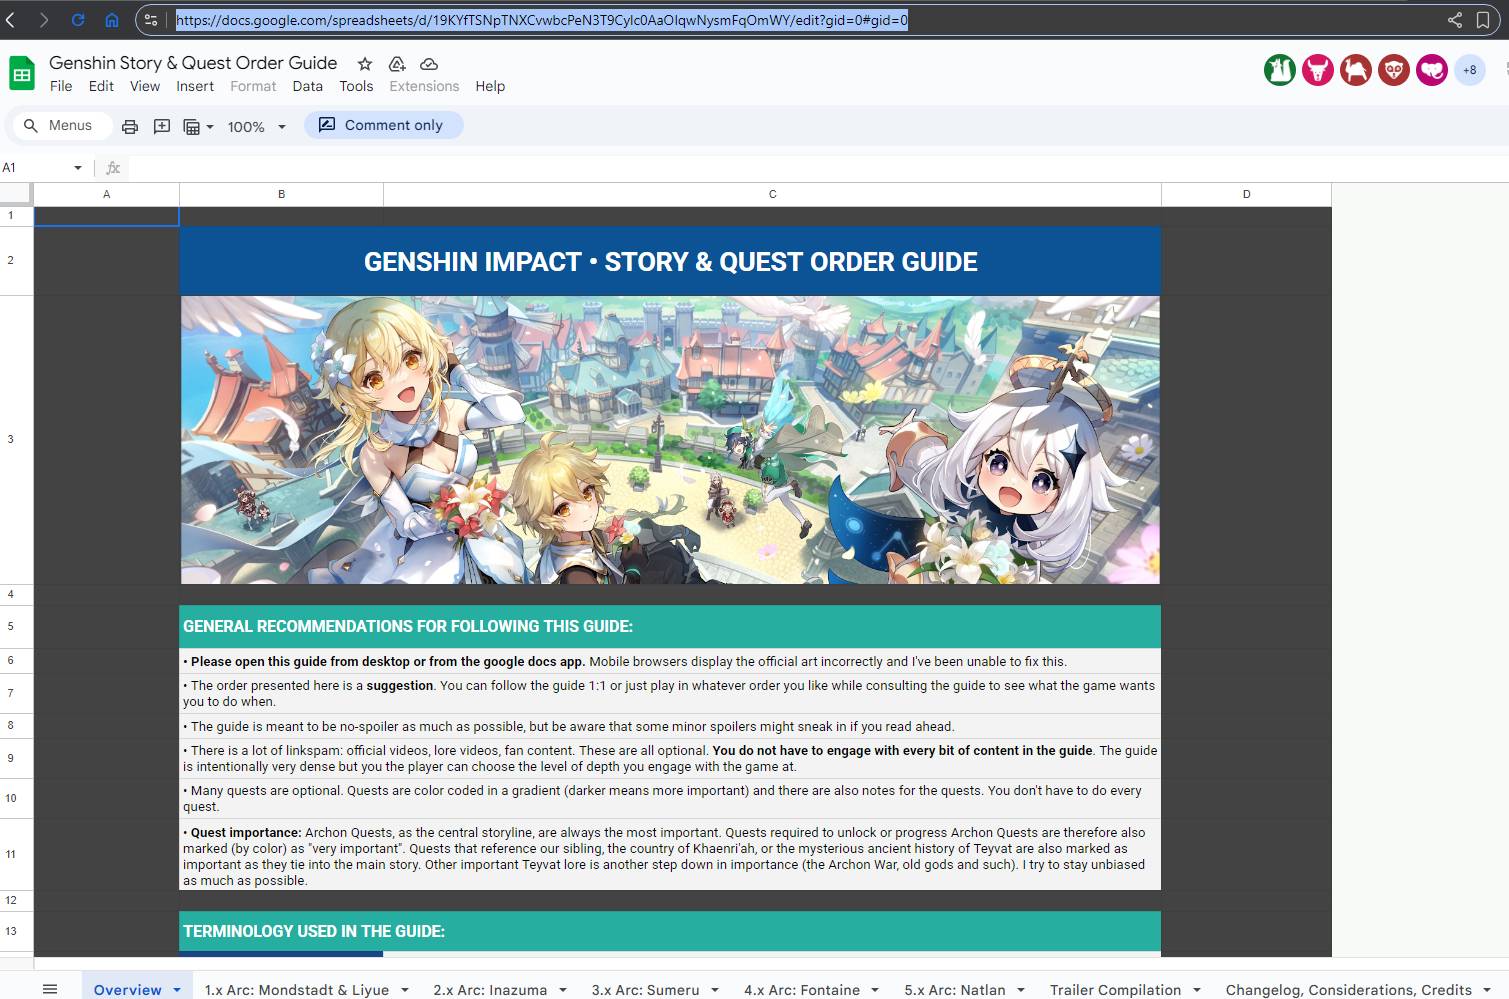1509x999 pixels.
Task: Click the insert comment icon
Action: (162, 126)
